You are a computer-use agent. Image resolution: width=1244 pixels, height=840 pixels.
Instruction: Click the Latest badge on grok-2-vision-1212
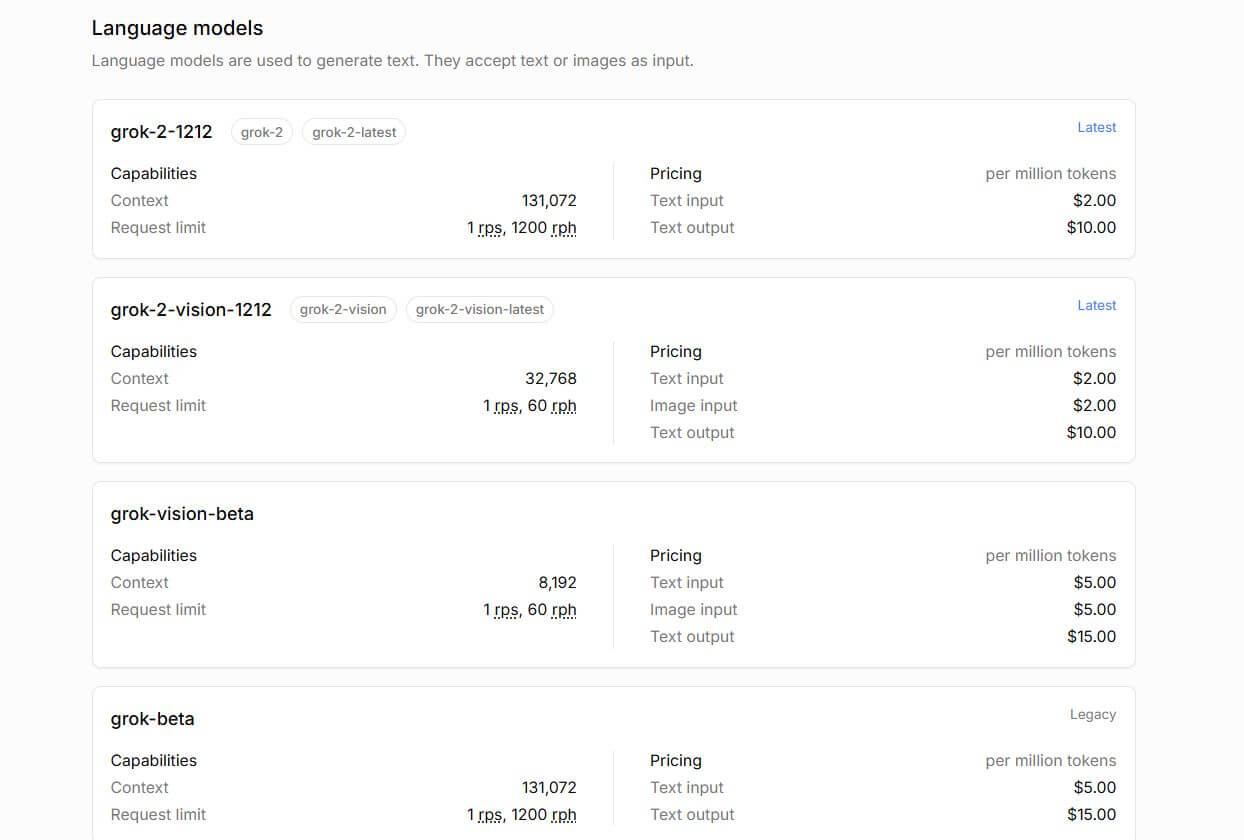[x=1096, y=305]
